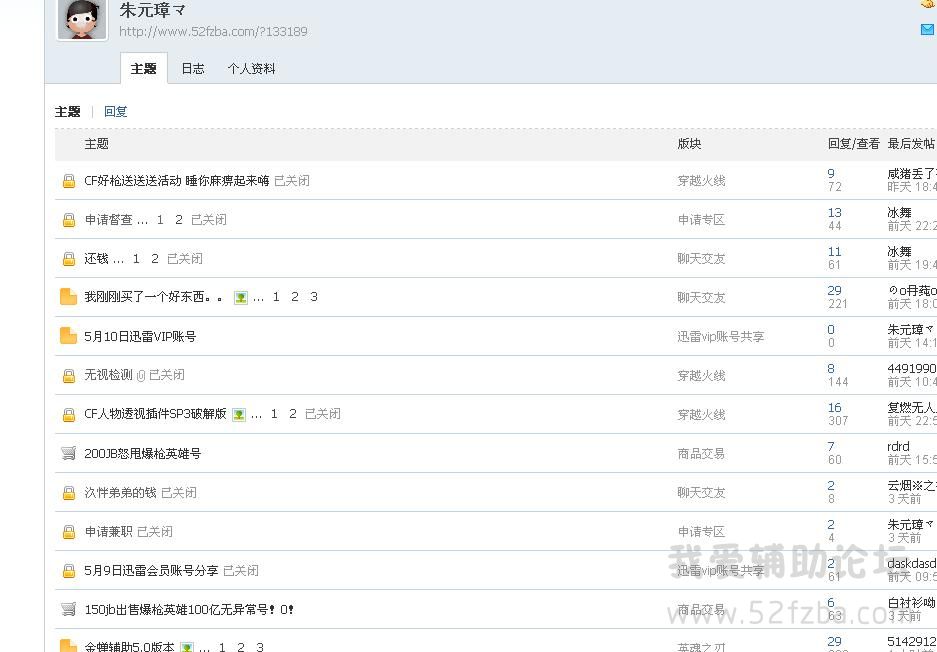The width and height of the screenshot is (937, 652).
Task: Click lock icon beside 次件弟弟的钱
Action: (x=69, y=492)
